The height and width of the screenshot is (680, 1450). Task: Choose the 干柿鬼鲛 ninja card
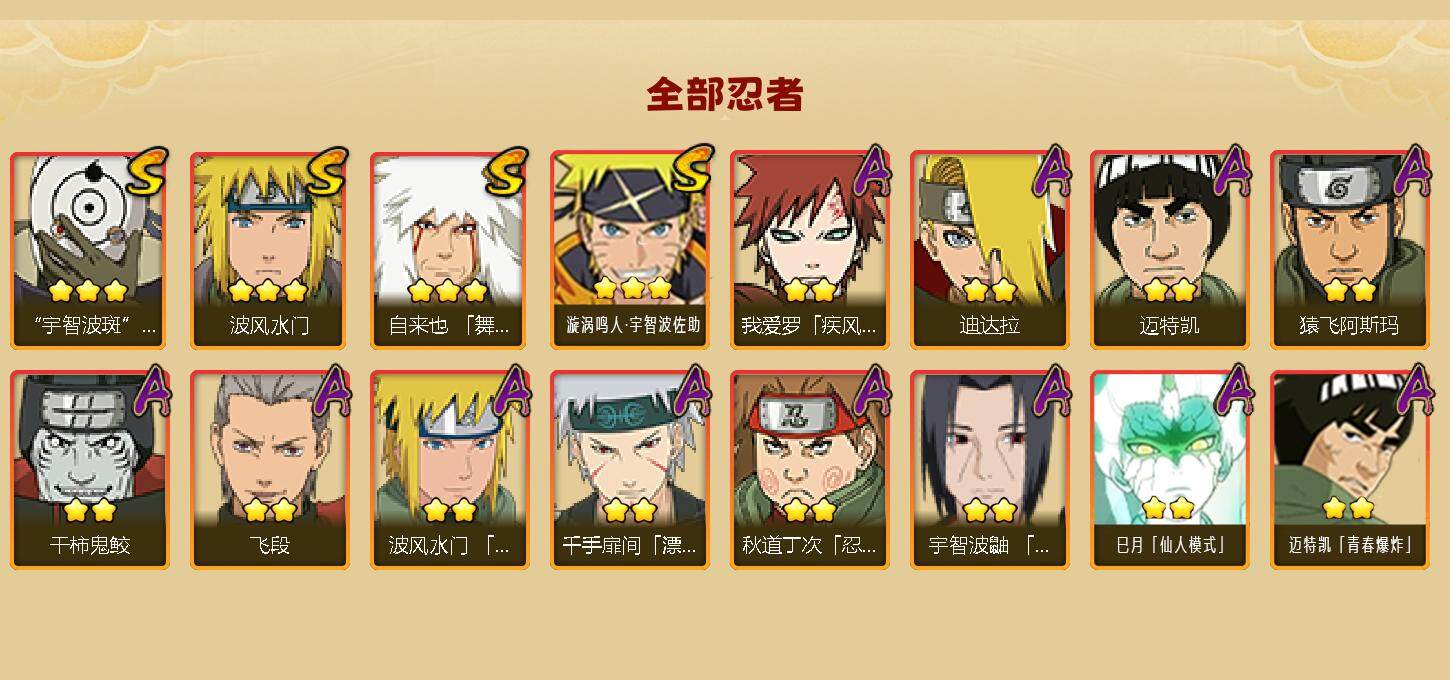point(90,470)
